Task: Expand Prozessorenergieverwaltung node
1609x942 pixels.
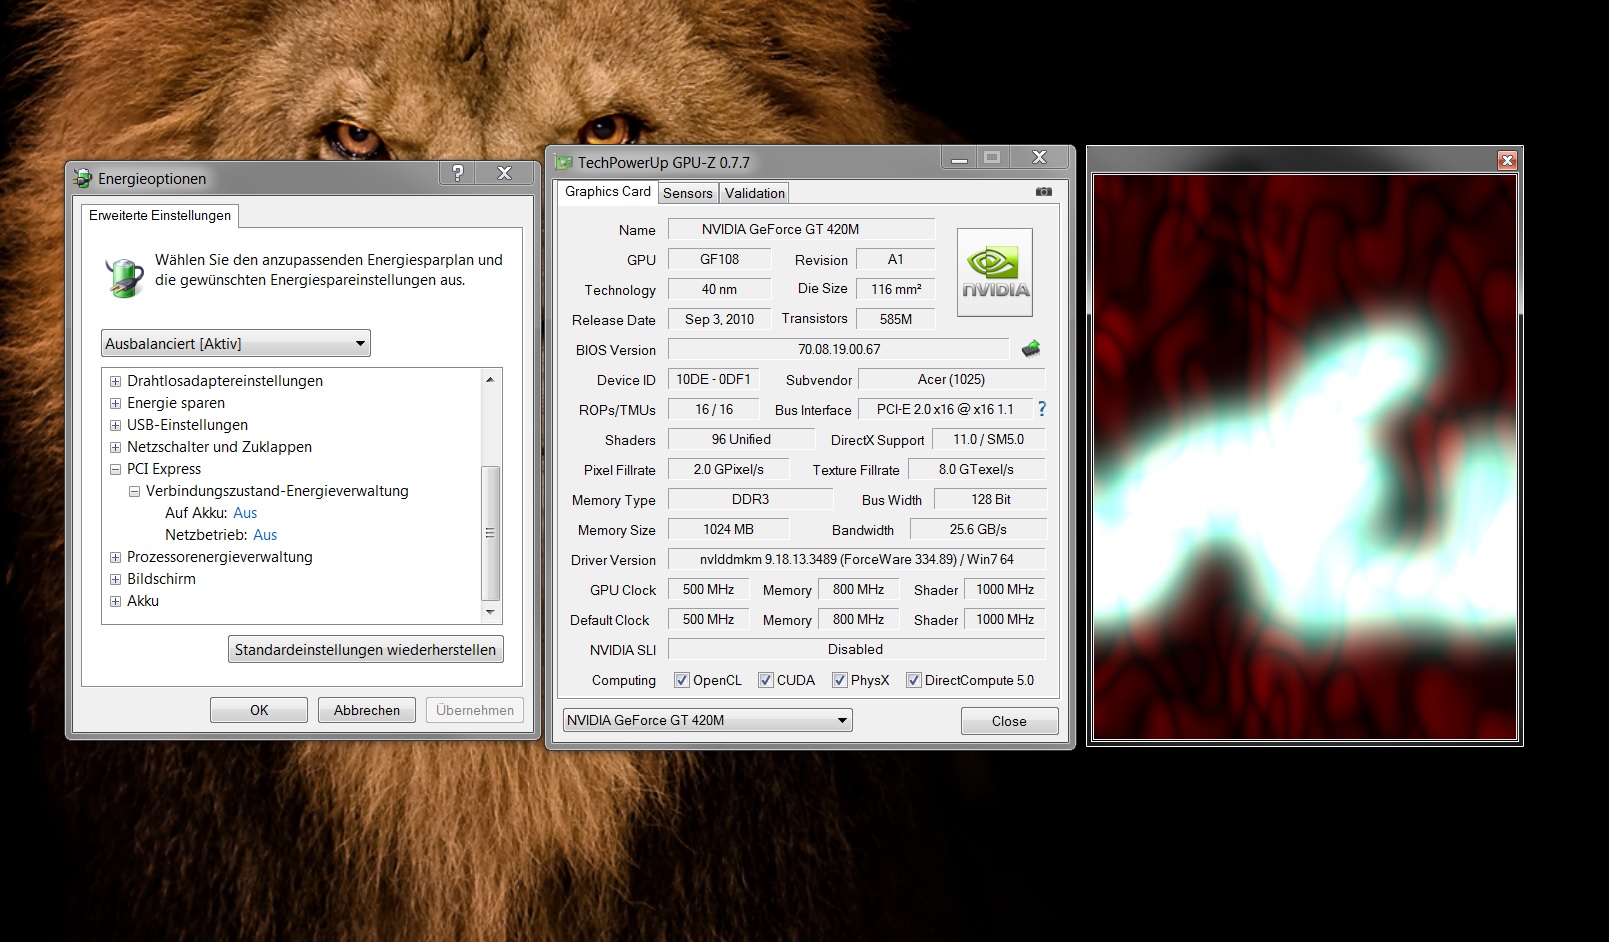Action: click(115, 557)
